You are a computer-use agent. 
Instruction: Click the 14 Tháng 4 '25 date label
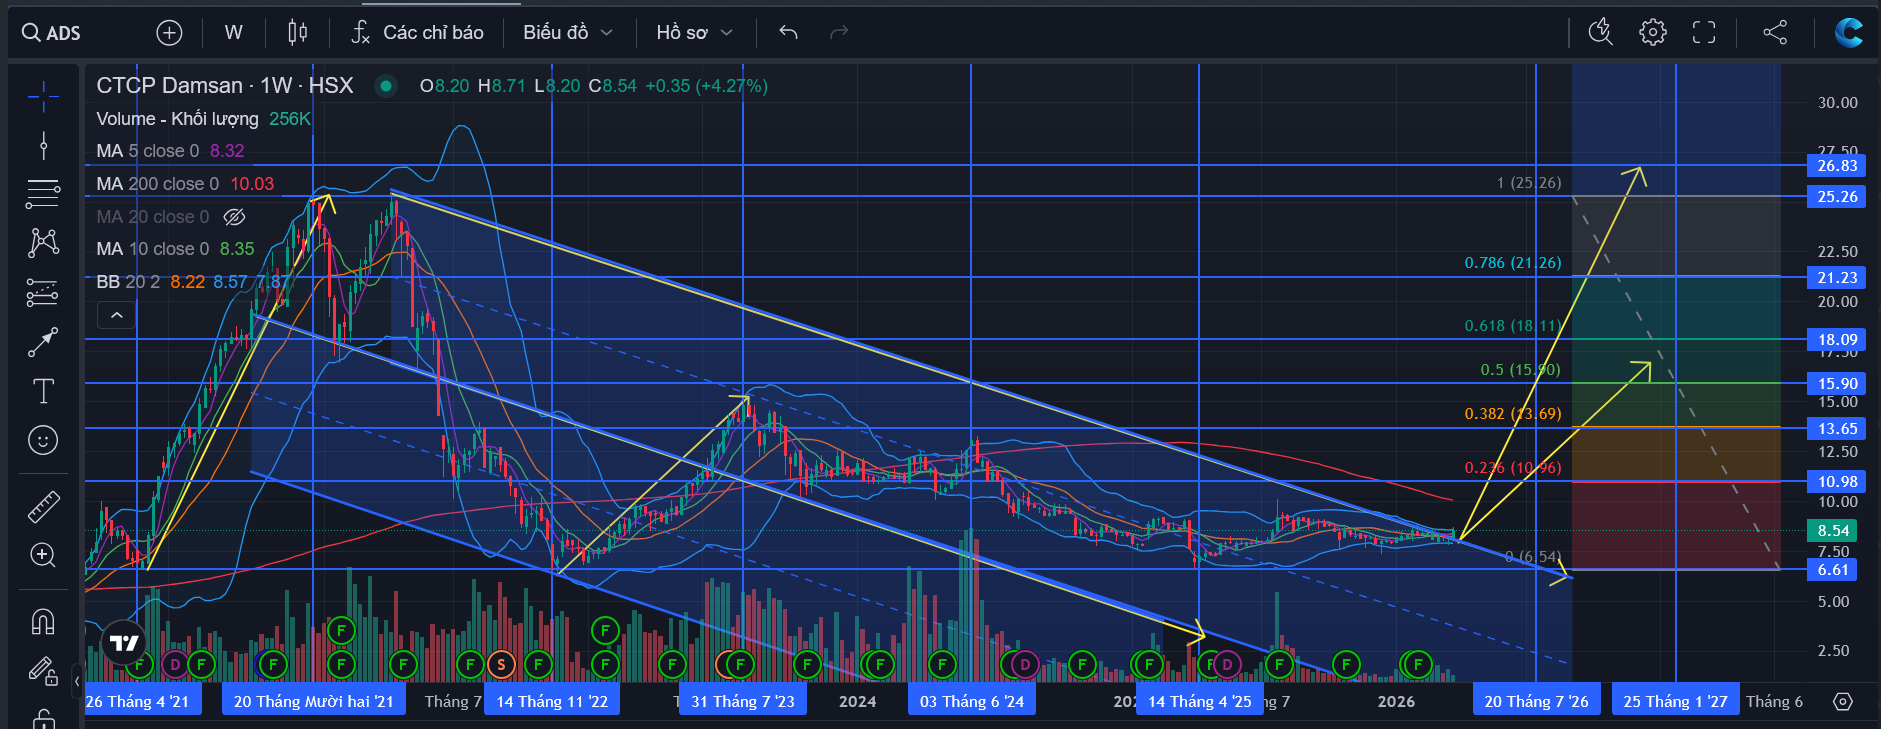[x=1200, y=701]
